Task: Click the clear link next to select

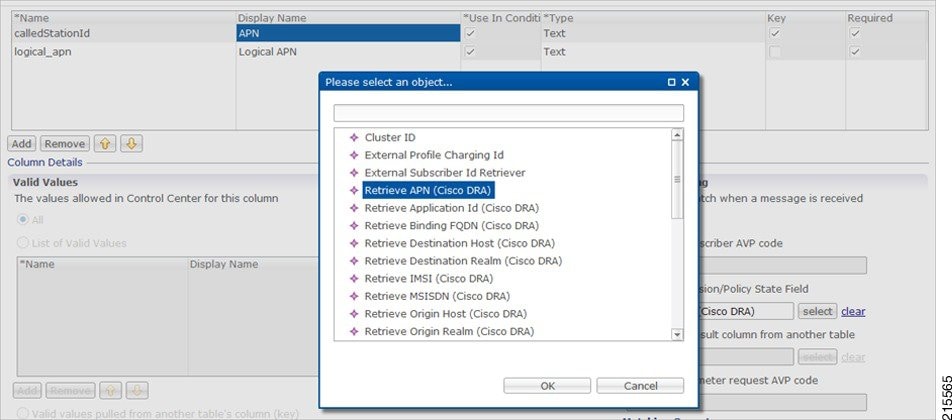Action: (x=853, y=311)
